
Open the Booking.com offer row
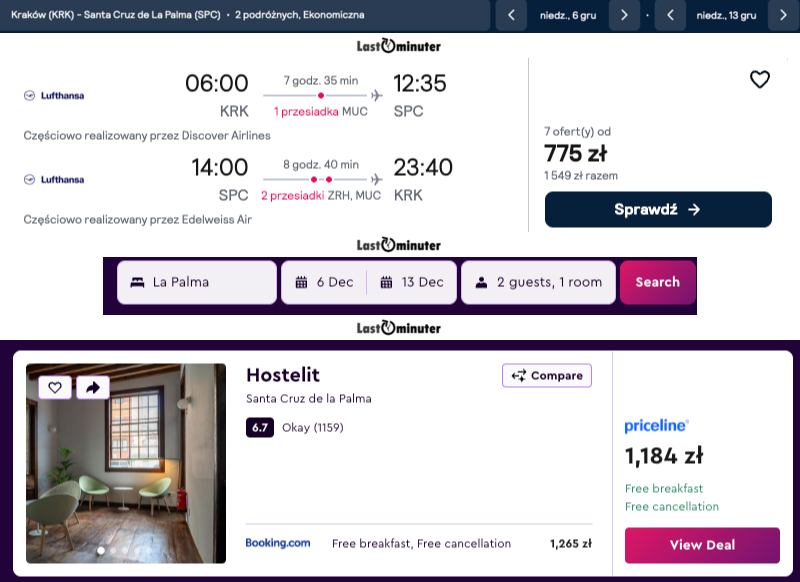click(418, 544)
